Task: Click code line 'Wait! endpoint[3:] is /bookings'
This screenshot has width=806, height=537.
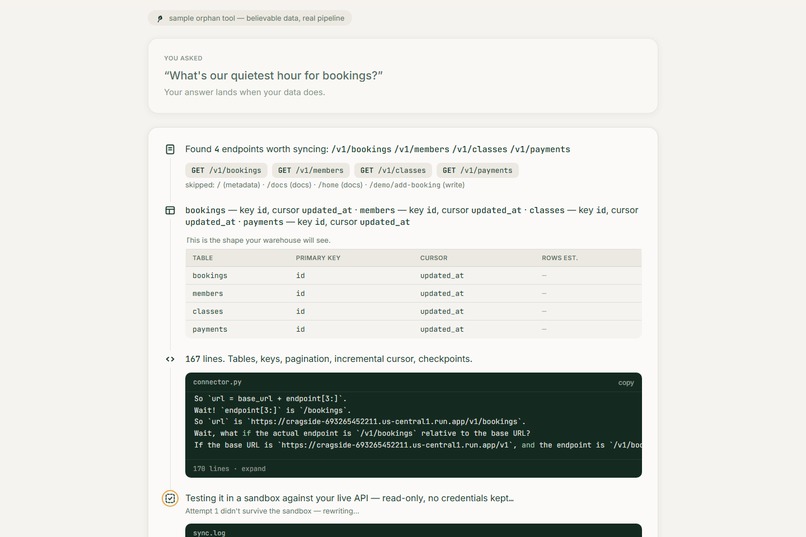Action: coord(272,411)
